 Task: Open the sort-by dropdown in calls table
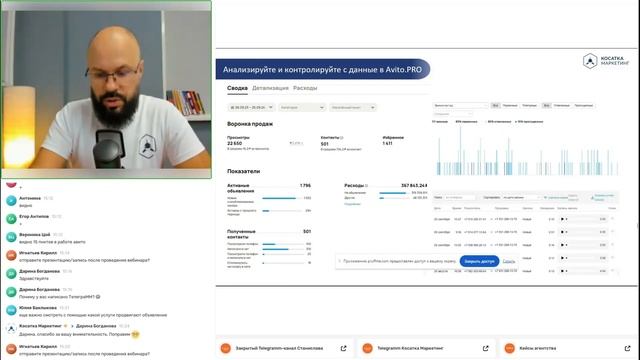521,198
